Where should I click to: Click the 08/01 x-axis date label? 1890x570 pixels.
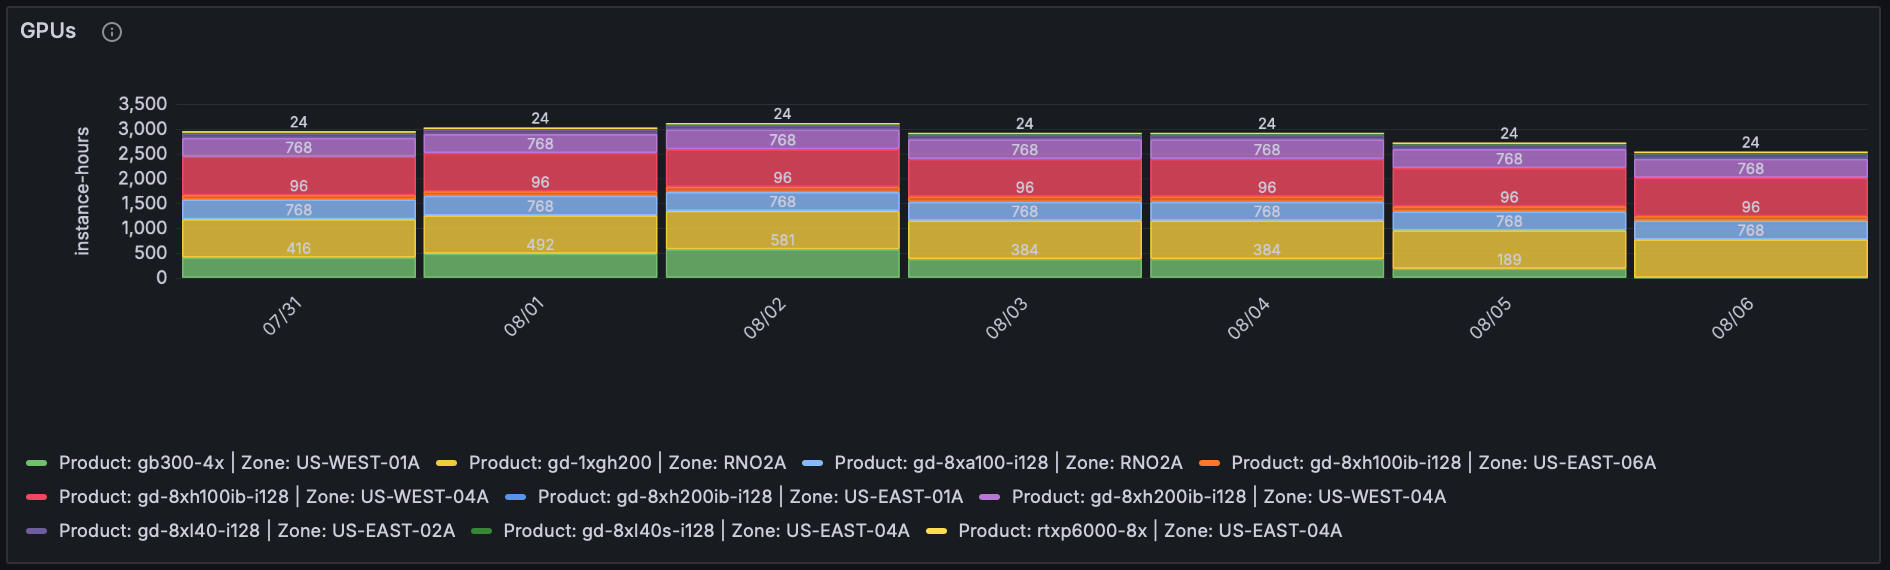pos(523,316)
